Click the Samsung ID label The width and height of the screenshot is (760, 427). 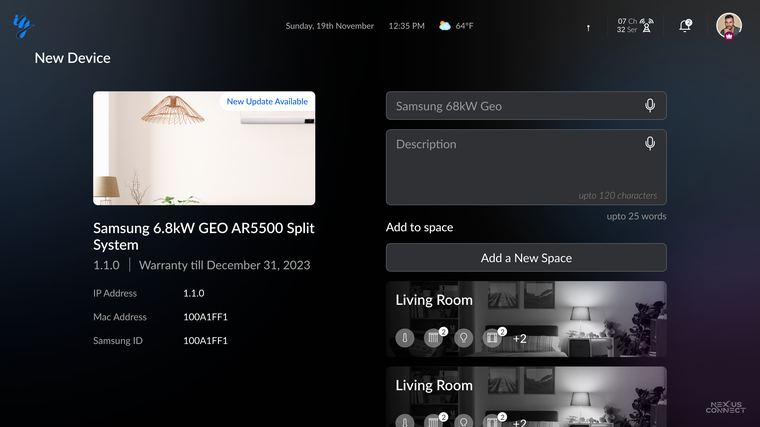(x=118, y=341)
